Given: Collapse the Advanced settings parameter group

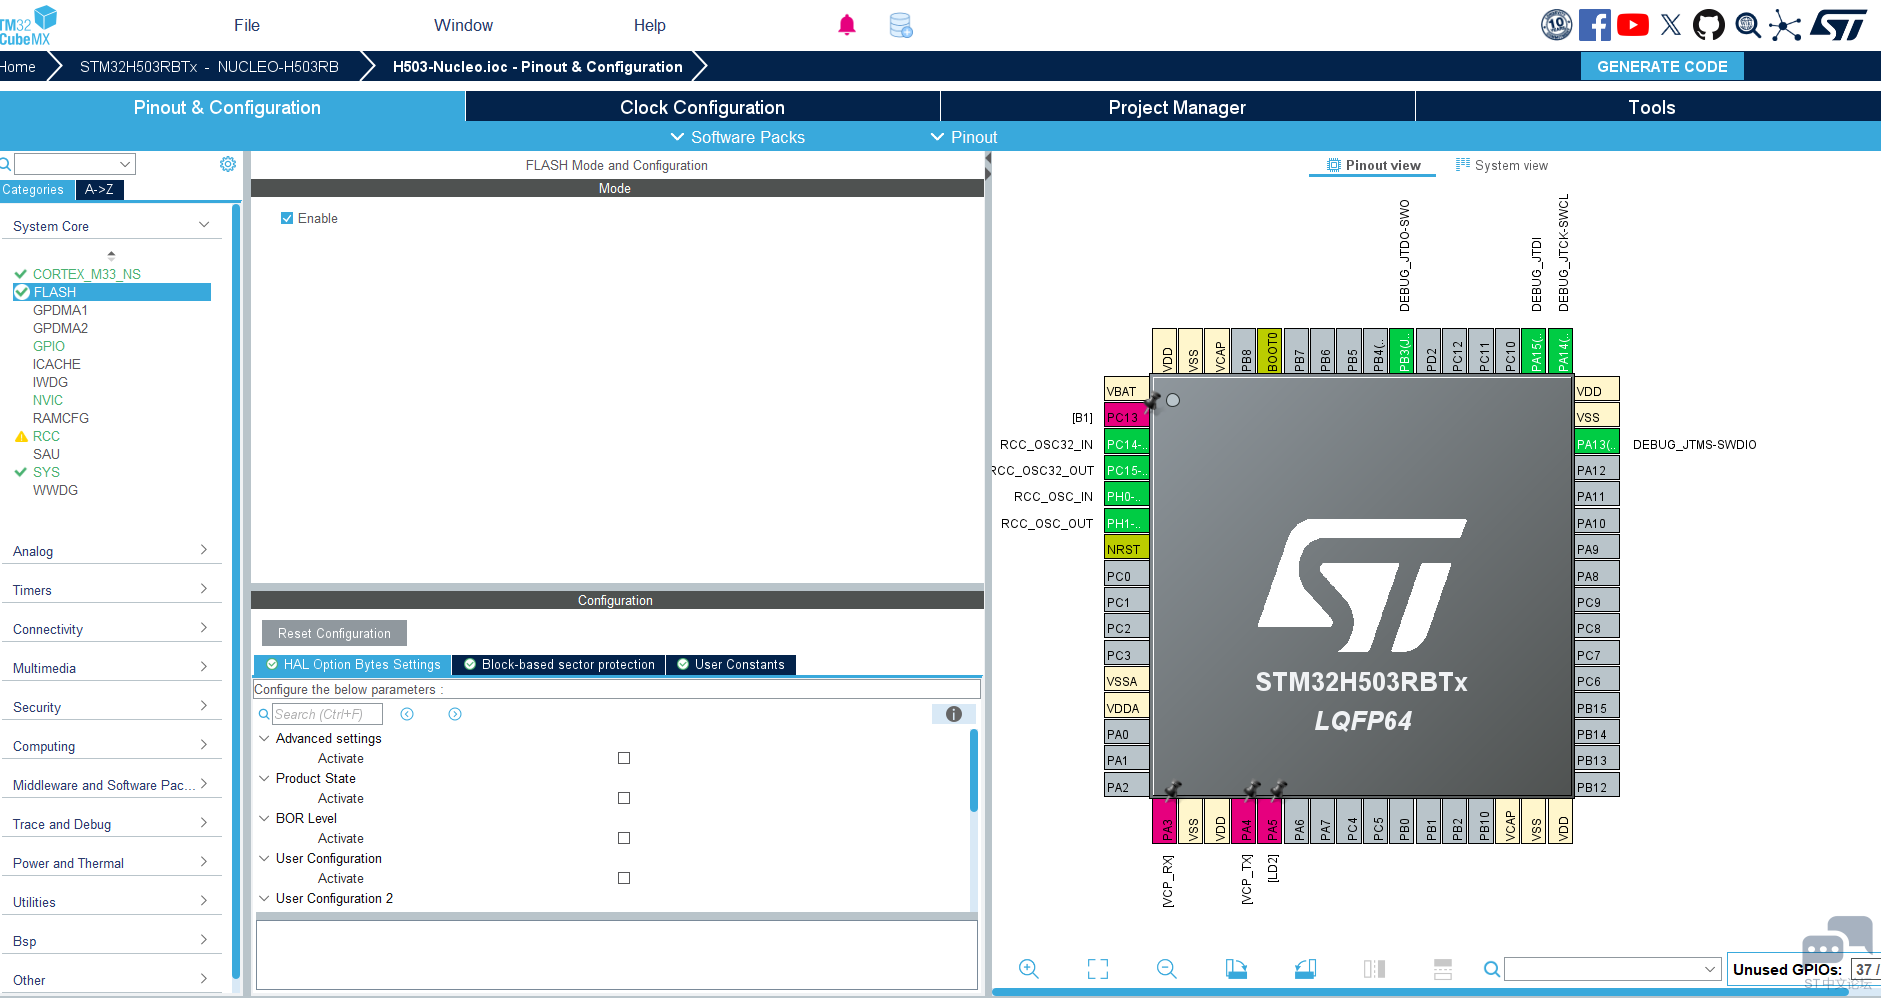Looking at the screenshot, I should click(264, 738).
